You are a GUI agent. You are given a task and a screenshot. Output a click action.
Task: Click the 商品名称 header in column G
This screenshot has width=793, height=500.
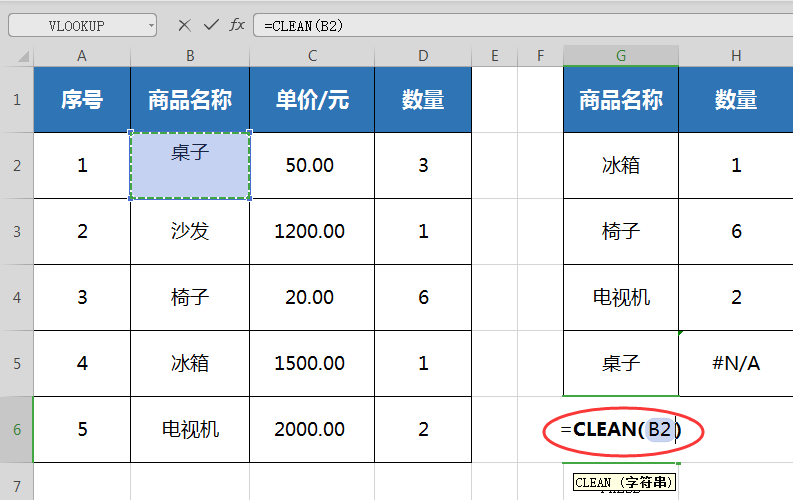(621, 100)
